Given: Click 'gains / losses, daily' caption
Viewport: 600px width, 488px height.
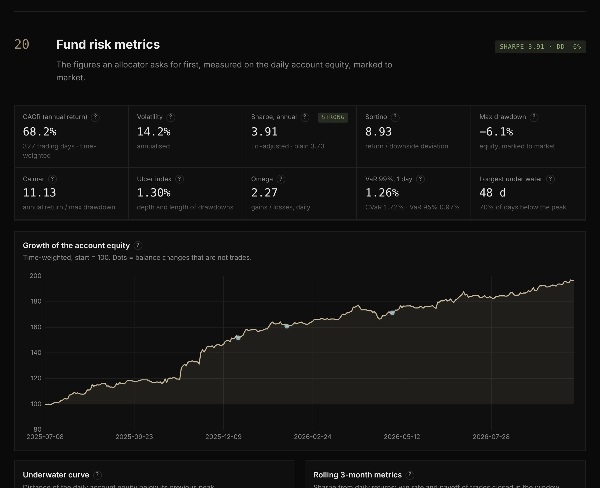Looking at the screenshot, I should [x=280, y=207].
